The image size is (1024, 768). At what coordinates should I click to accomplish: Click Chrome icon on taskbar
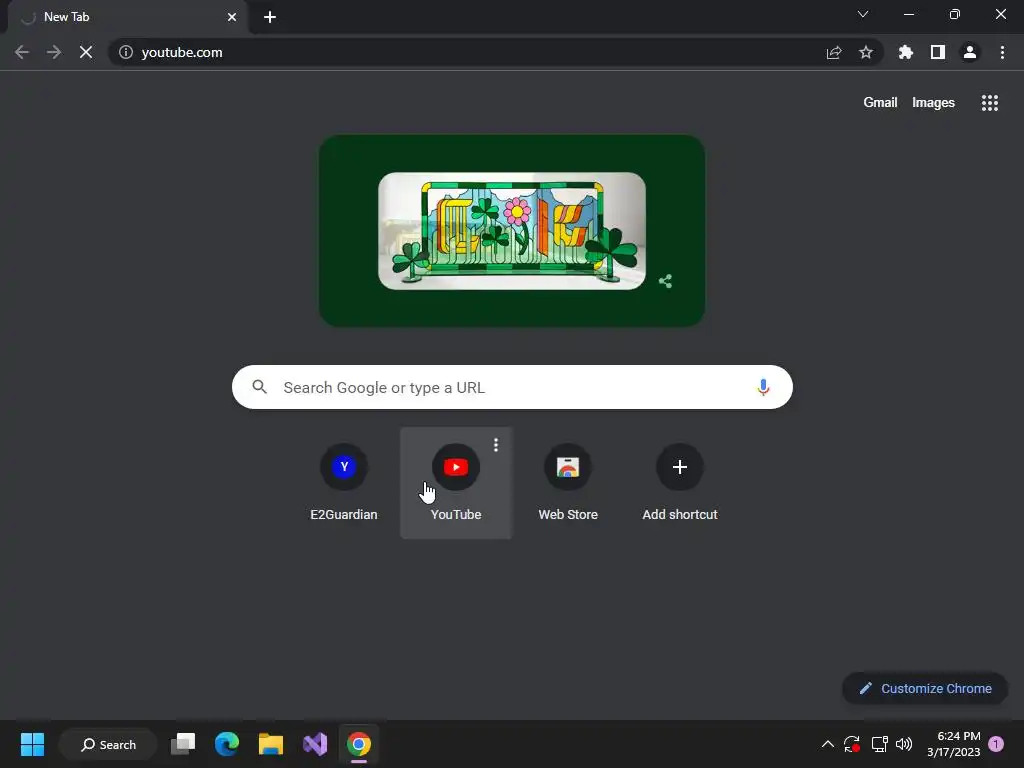coord(359,744)
